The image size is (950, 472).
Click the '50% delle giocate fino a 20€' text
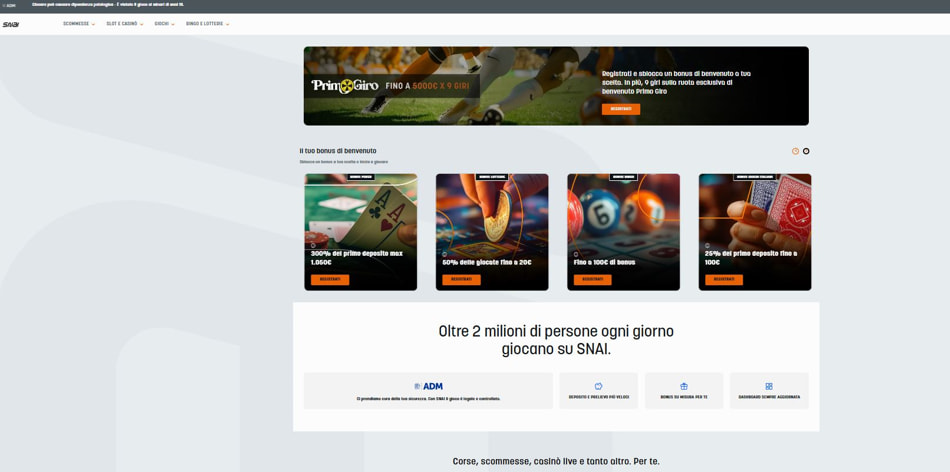487,262
